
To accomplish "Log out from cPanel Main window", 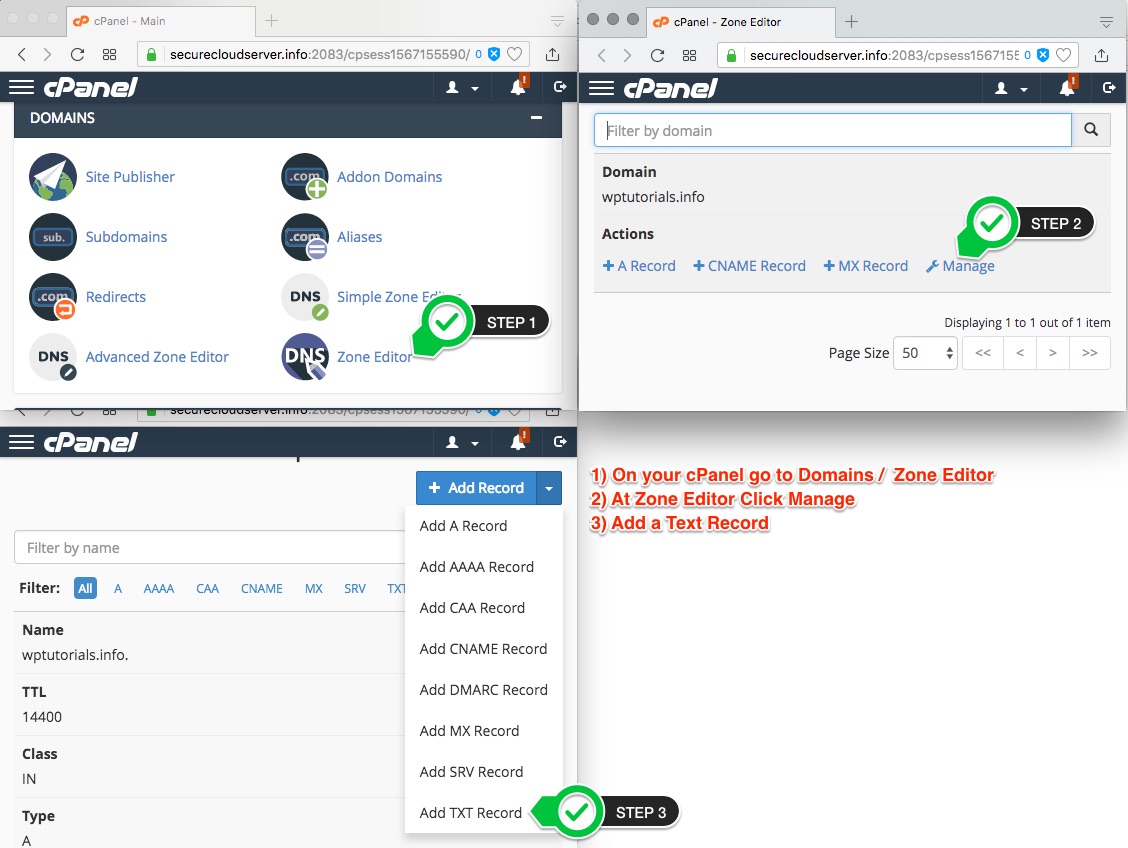I will click(x=560, y=87).
